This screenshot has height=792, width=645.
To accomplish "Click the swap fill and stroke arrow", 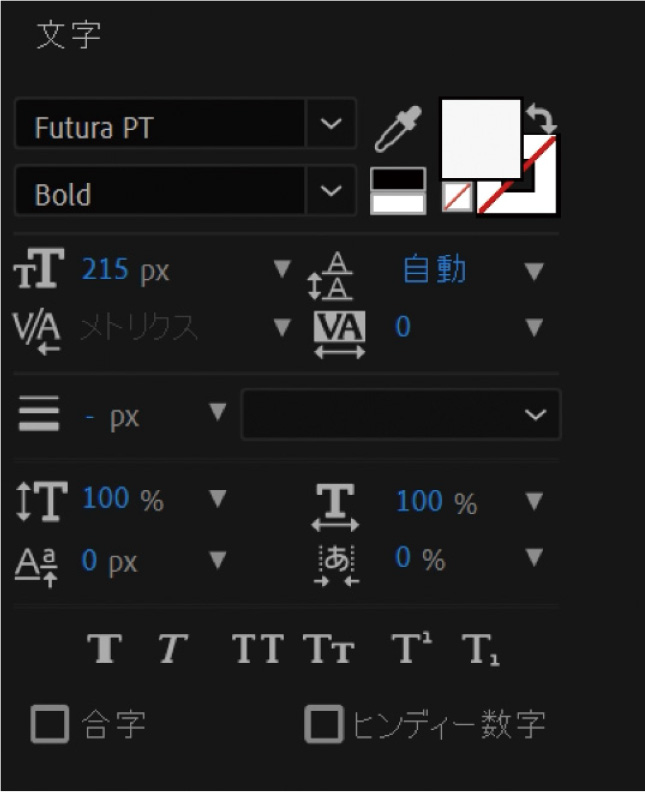I will (543, 120).
